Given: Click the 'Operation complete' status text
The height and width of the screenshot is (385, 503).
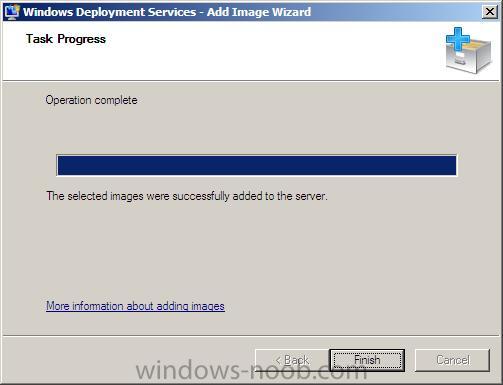Looking at the screenshot, I should 91,100.
